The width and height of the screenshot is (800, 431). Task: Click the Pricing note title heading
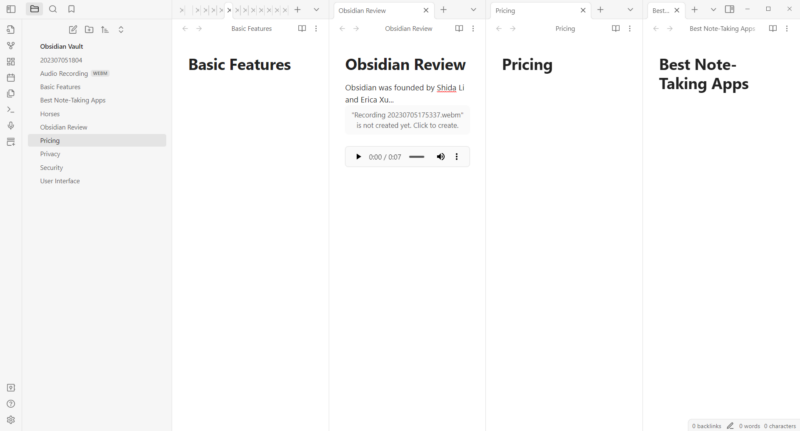pos(527,65)
